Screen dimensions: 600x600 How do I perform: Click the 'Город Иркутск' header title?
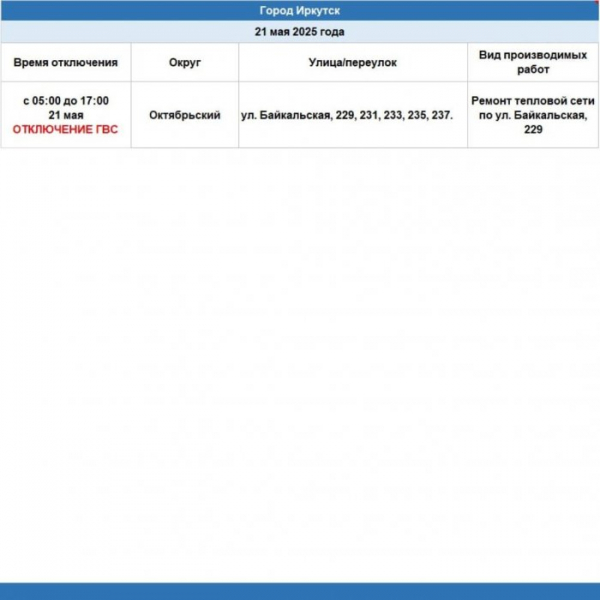pyautogui.click(x=300, y=11)
